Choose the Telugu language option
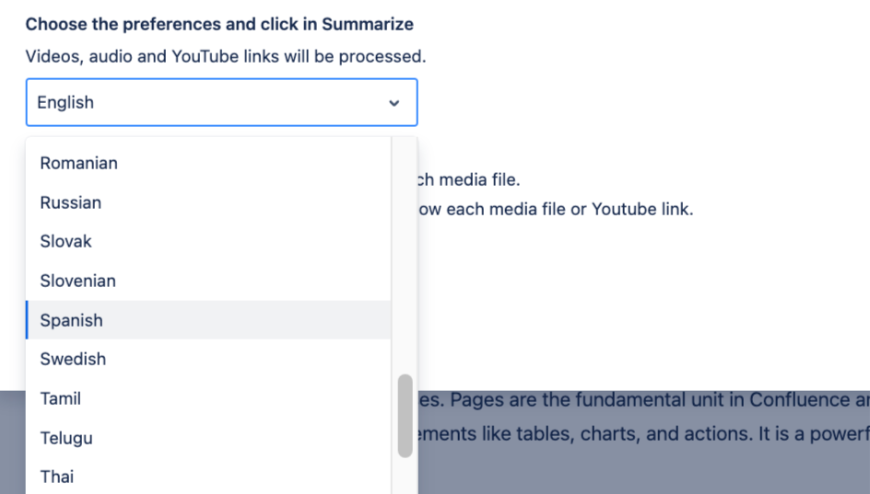This screenshot has height=494, width=870. click(67, 437)
